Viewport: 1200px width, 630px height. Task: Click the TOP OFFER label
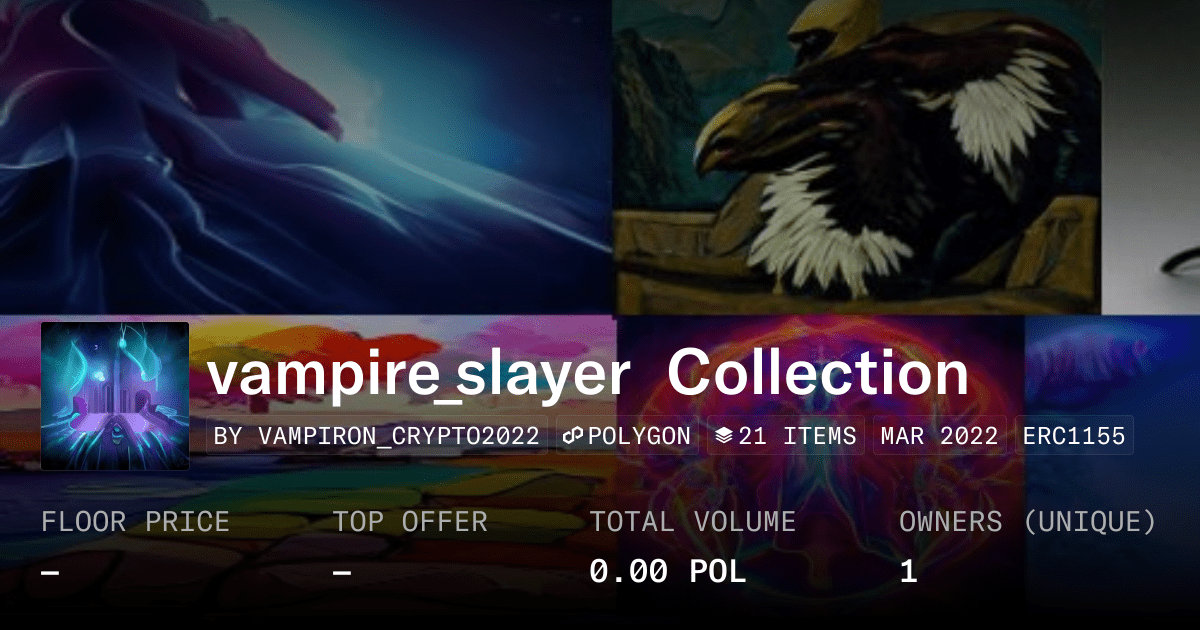410,522
